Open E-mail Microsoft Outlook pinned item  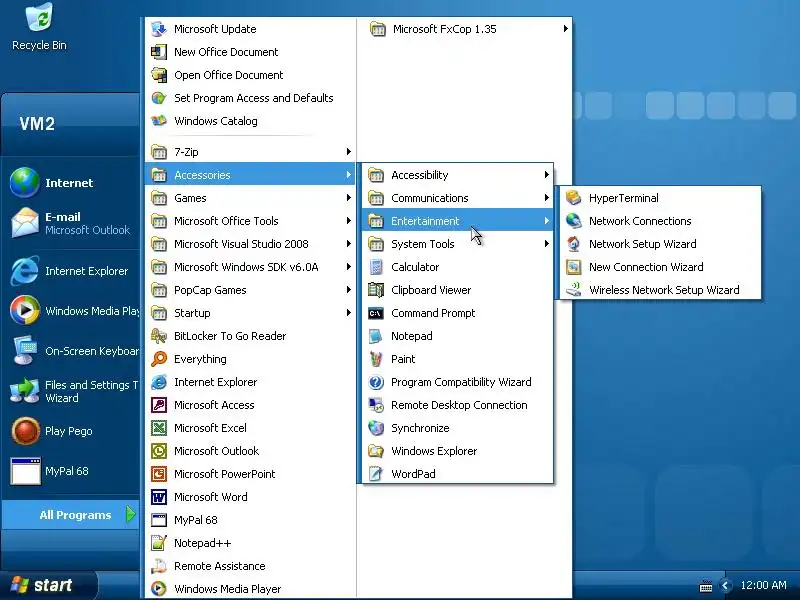tap(70, 223)
